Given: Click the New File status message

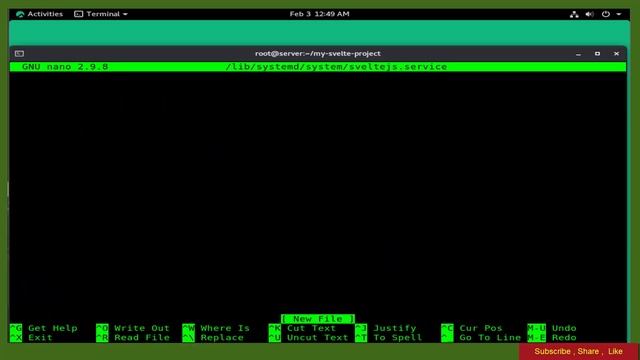Looking at the screenshot, I should click(318, 318).
